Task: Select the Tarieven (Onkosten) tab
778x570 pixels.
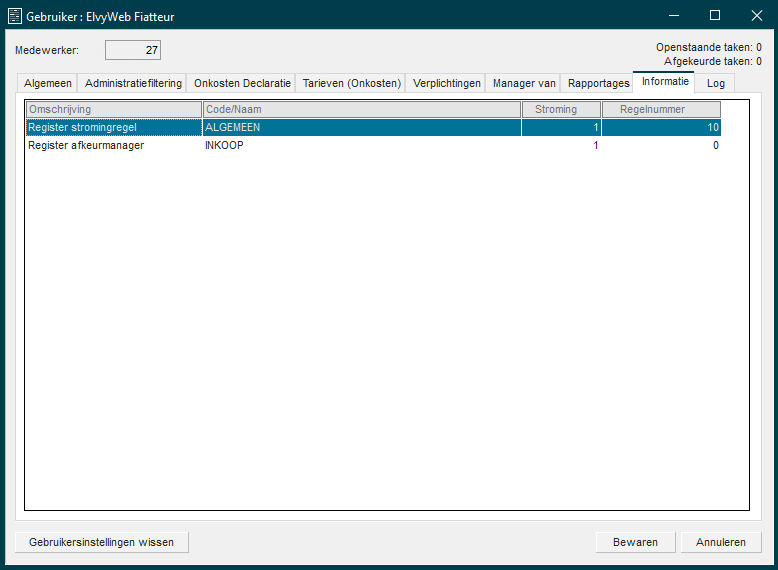Action: [352, 83]
